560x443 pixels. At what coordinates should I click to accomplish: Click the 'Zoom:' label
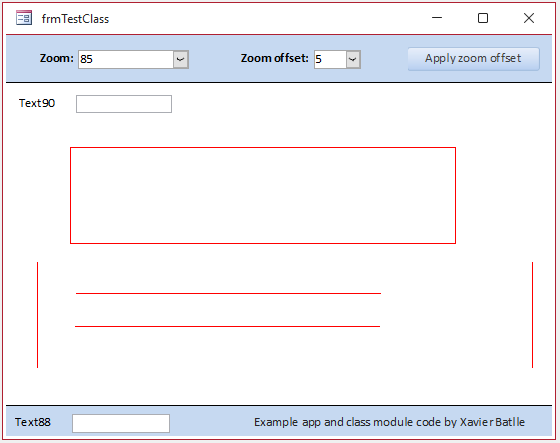pos(57,58)
